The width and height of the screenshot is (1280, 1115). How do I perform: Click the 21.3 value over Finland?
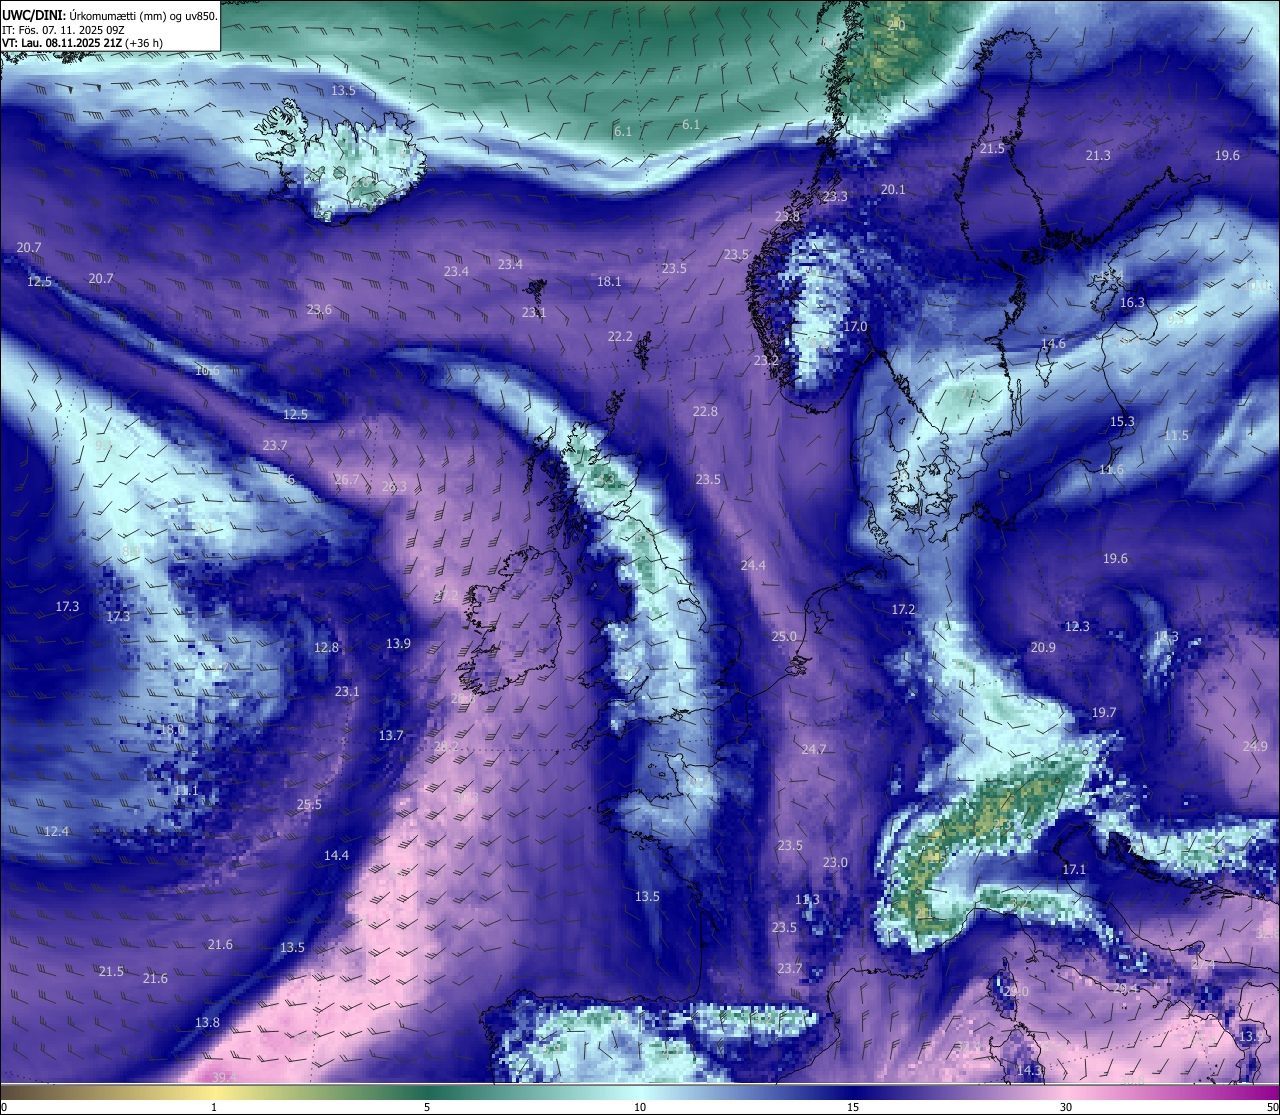tap(1098, 156)
